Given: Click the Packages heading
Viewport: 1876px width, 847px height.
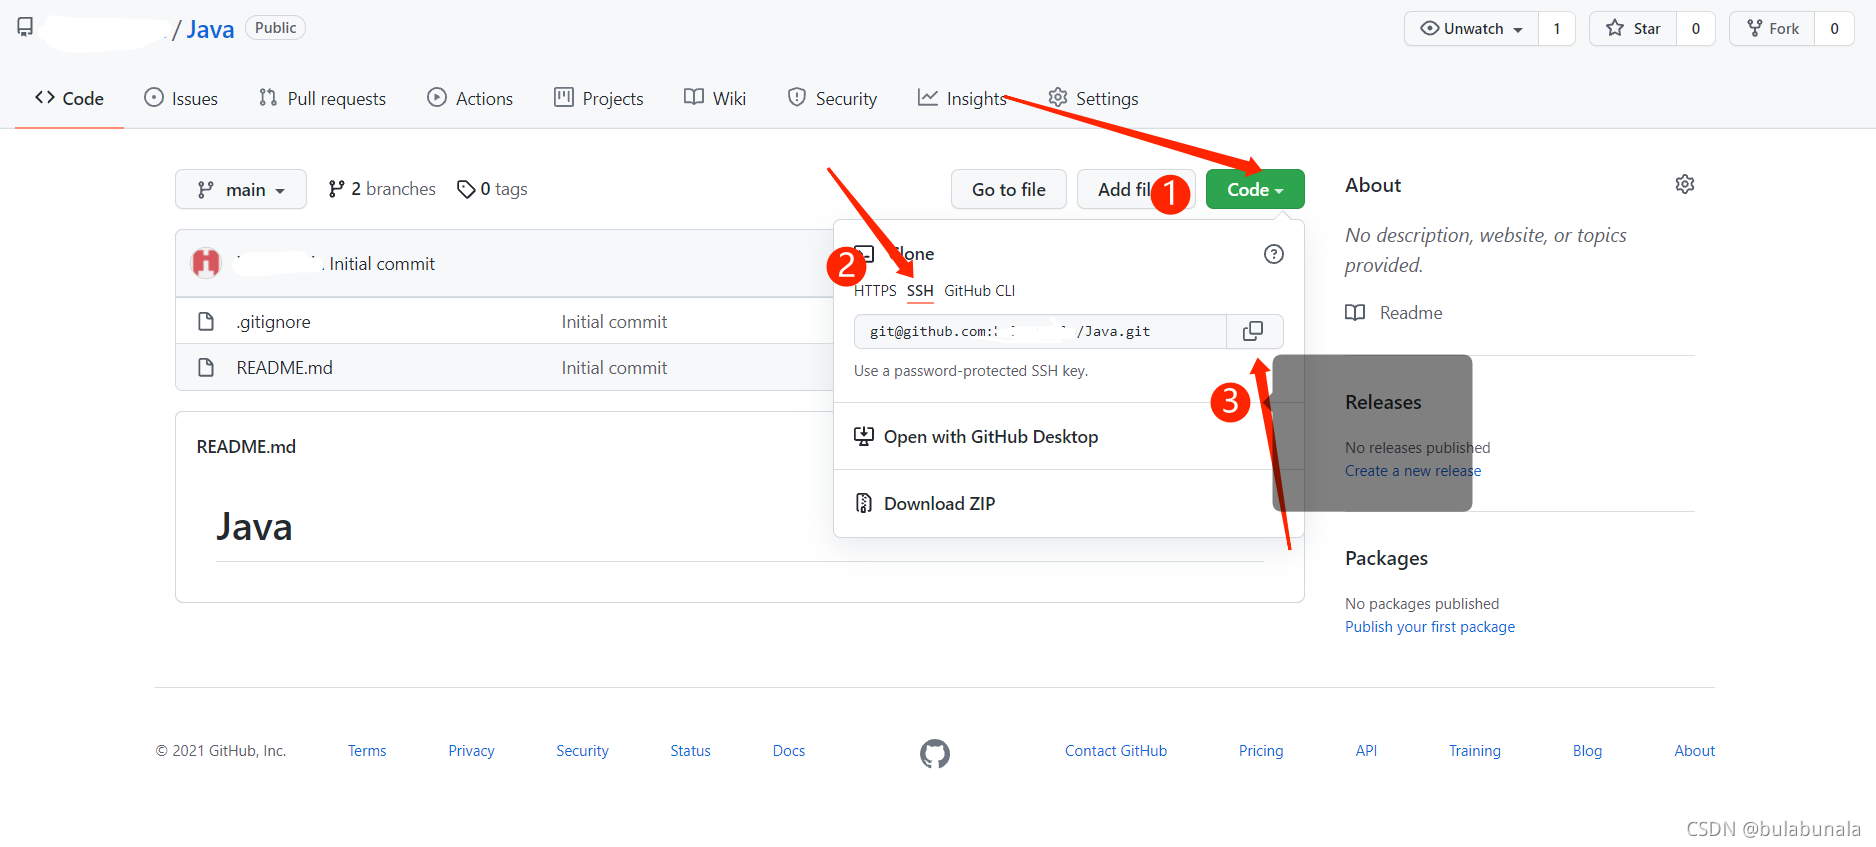Looking at the screenshot, I should (x=1386, y=558).
